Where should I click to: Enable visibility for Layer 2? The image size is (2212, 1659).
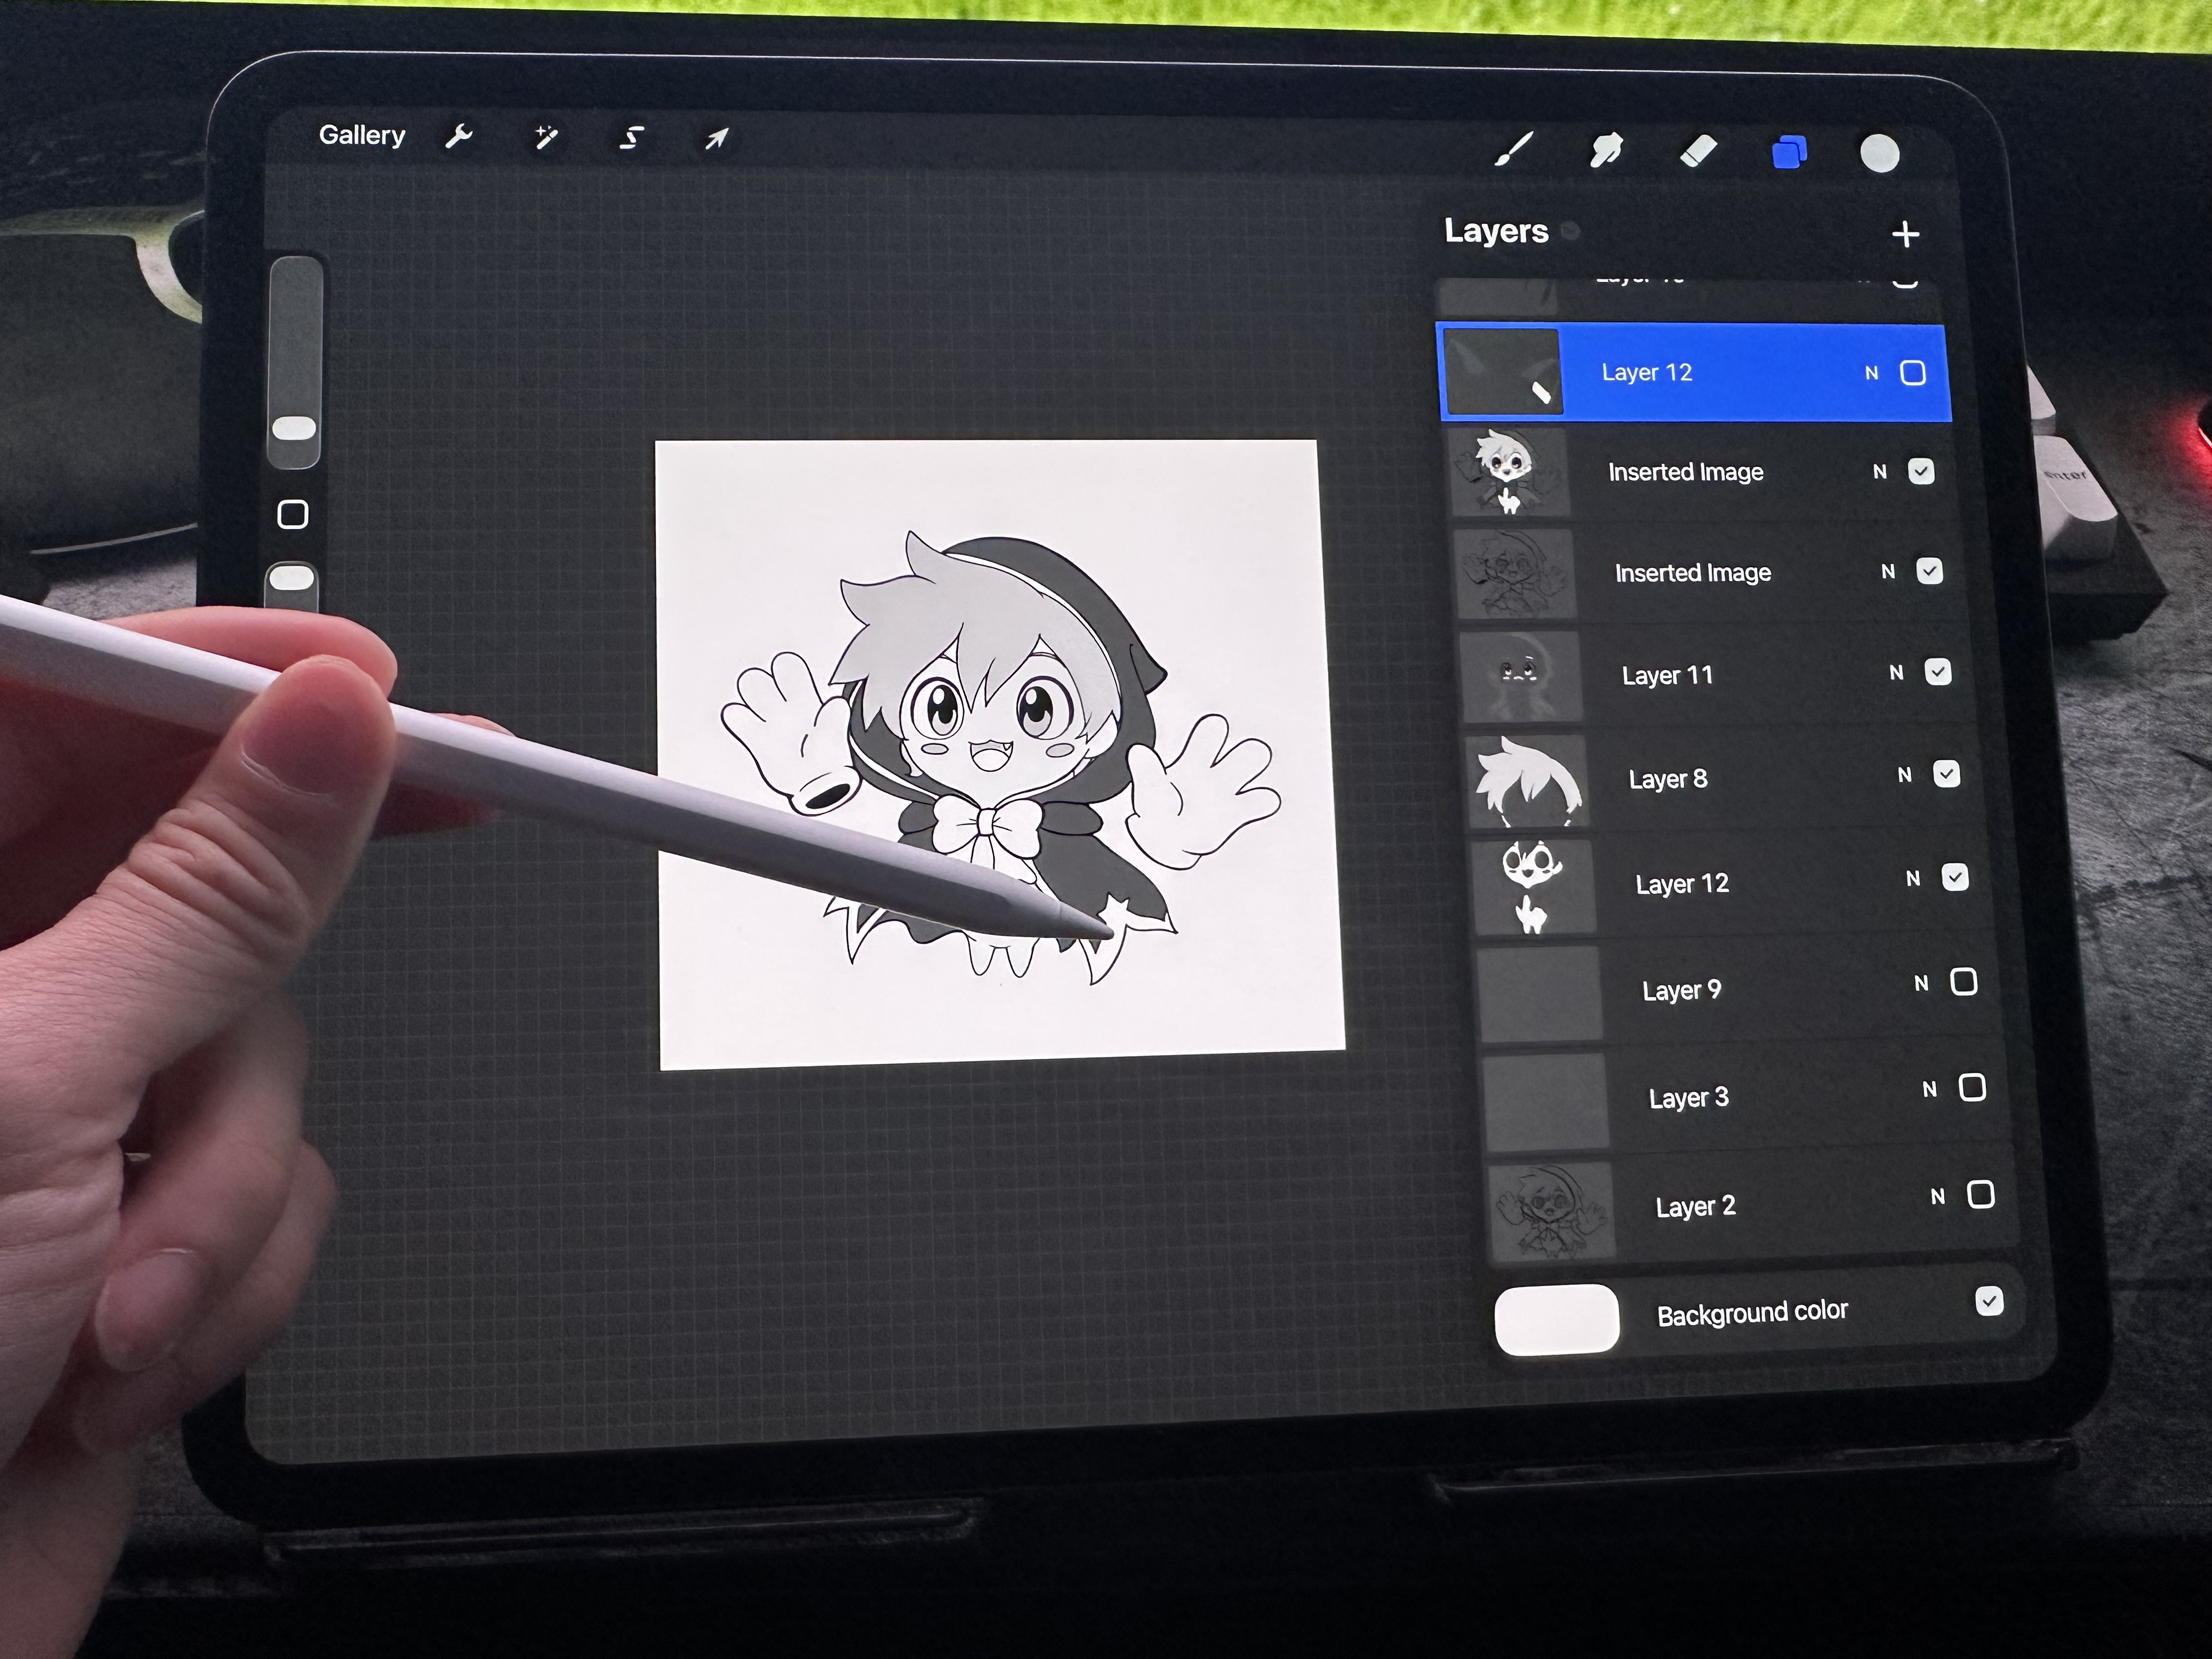click(1981, 1194)
